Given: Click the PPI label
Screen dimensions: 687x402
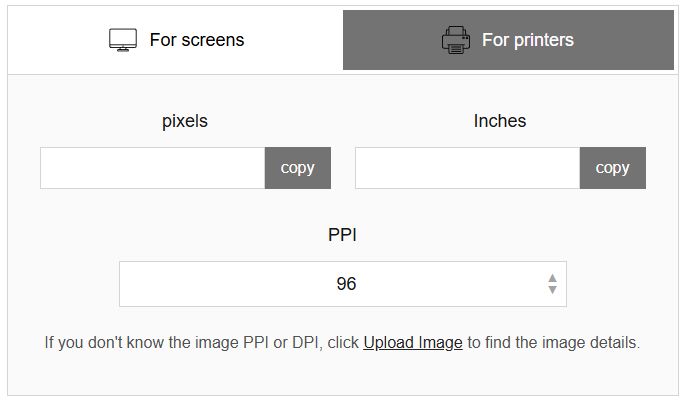Looking at the screenshot, I should pyautogui.click(x=343, y=235).
